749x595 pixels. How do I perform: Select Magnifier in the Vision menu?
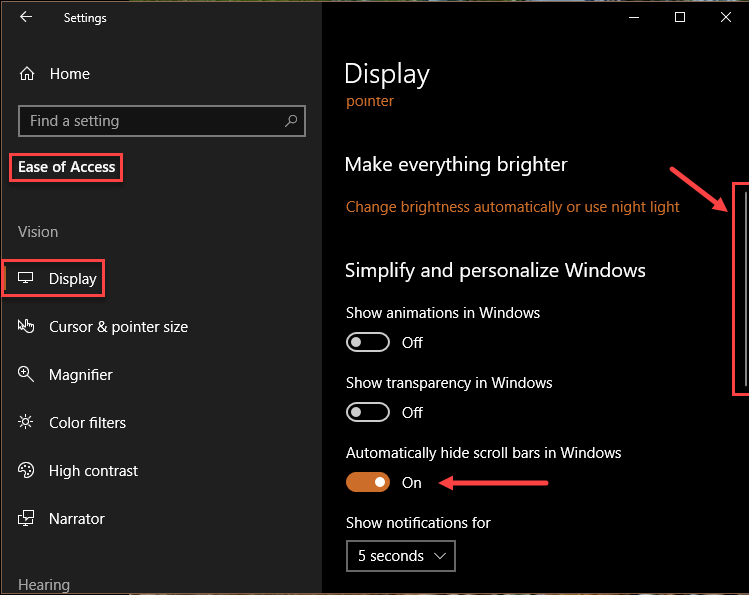[x=81, y=375]
